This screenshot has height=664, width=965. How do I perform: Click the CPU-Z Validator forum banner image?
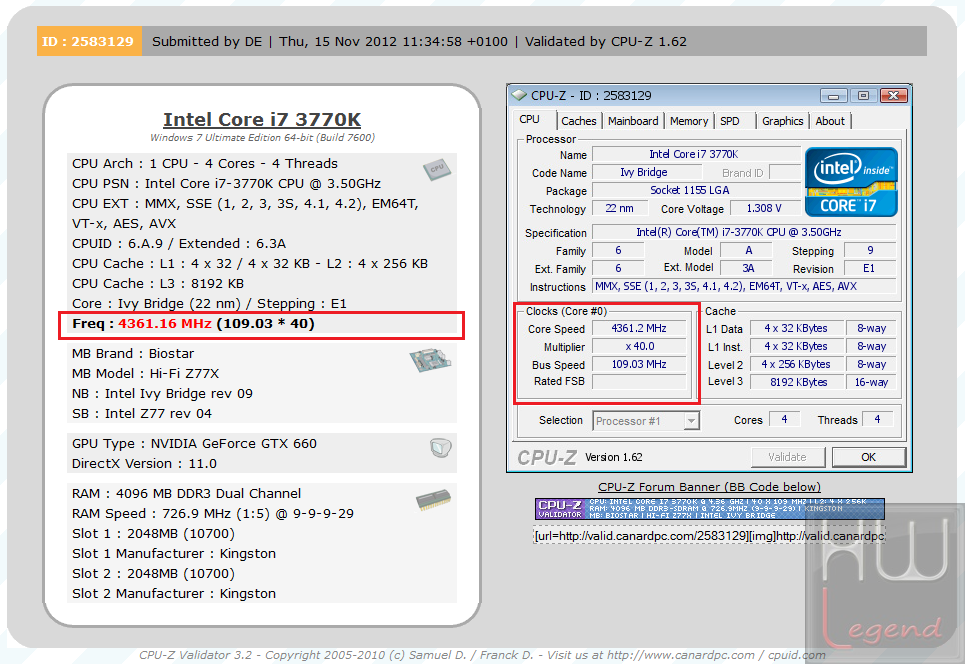709,509
